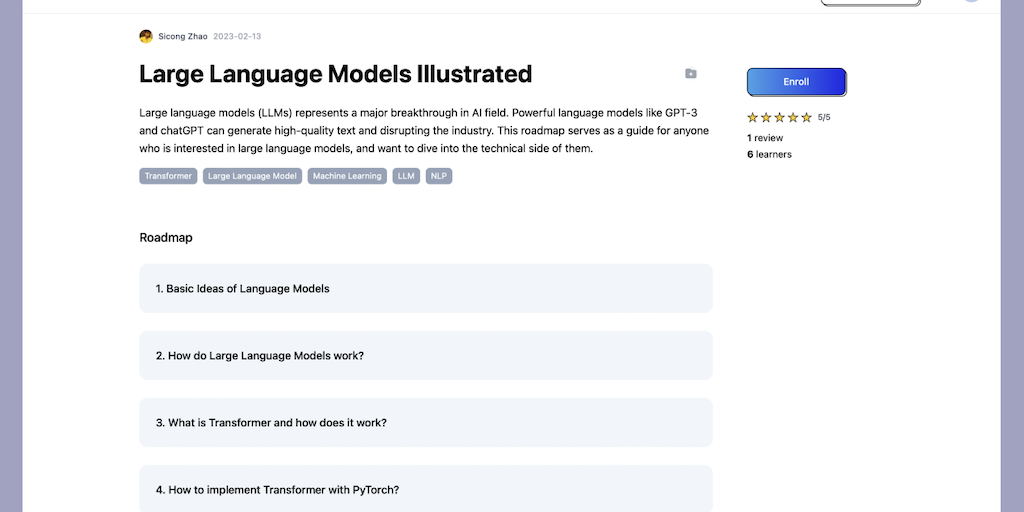The width and height of the screenshot is (1024, 512).
Task: Expand "1. Basic Ideas of Language Models"
Action: [x=425, y=288]
